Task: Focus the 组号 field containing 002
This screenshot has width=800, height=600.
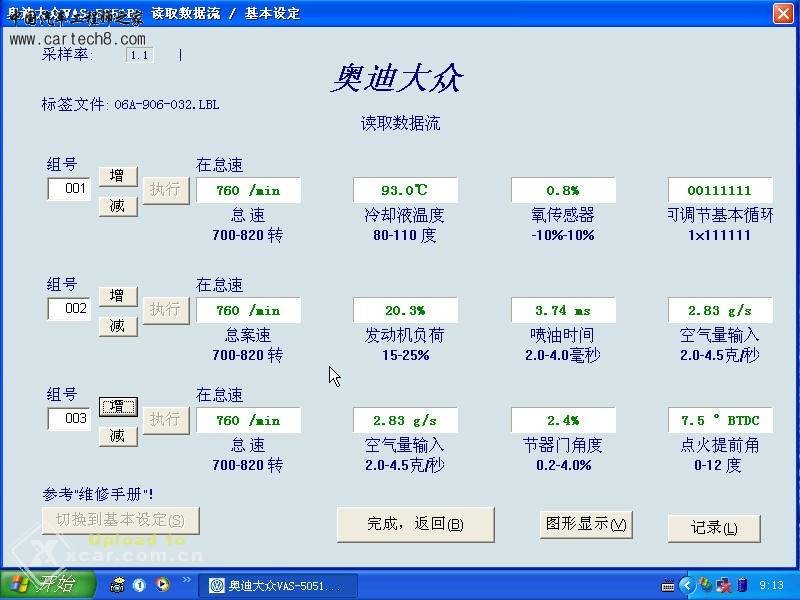Action: (69, 309)
